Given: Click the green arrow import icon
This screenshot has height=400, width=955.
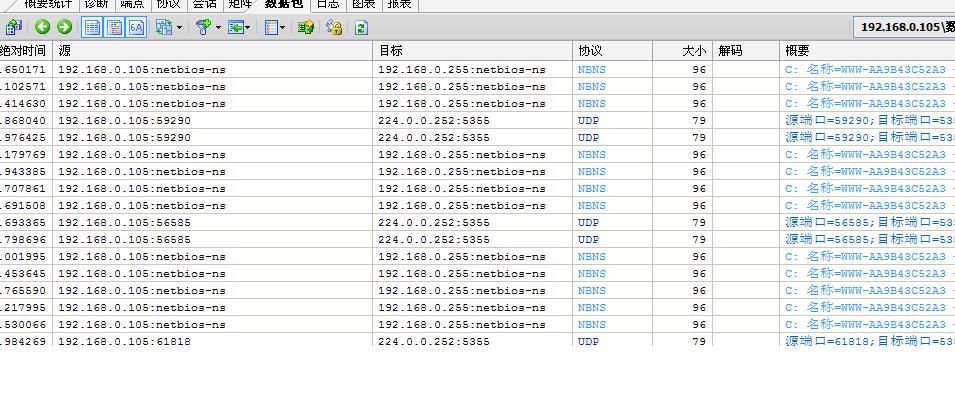Looking at the screenshot, I should pos(237,27).
